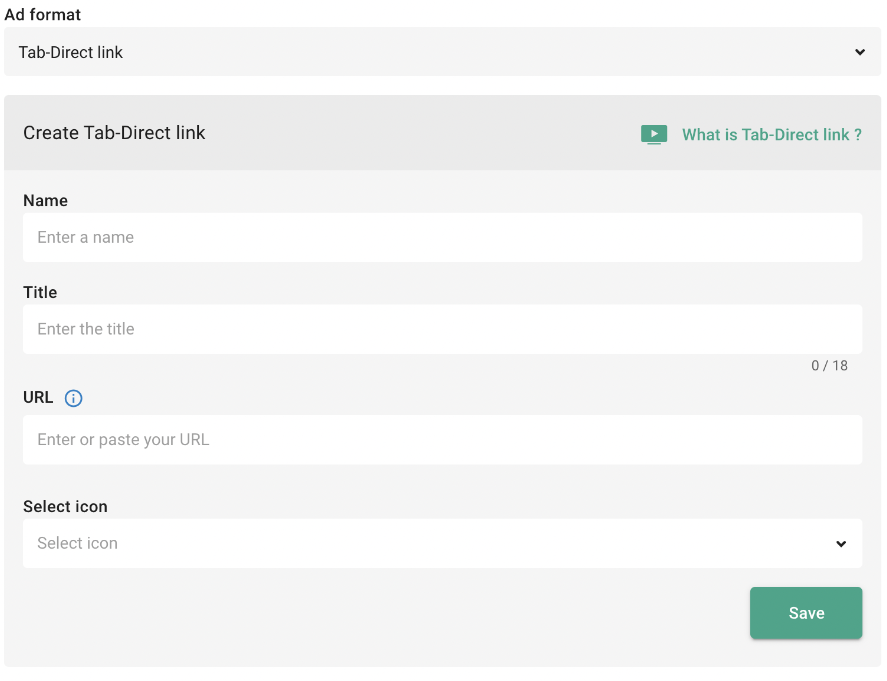Expand the Ad format chevron arrow

pos(860,52)
